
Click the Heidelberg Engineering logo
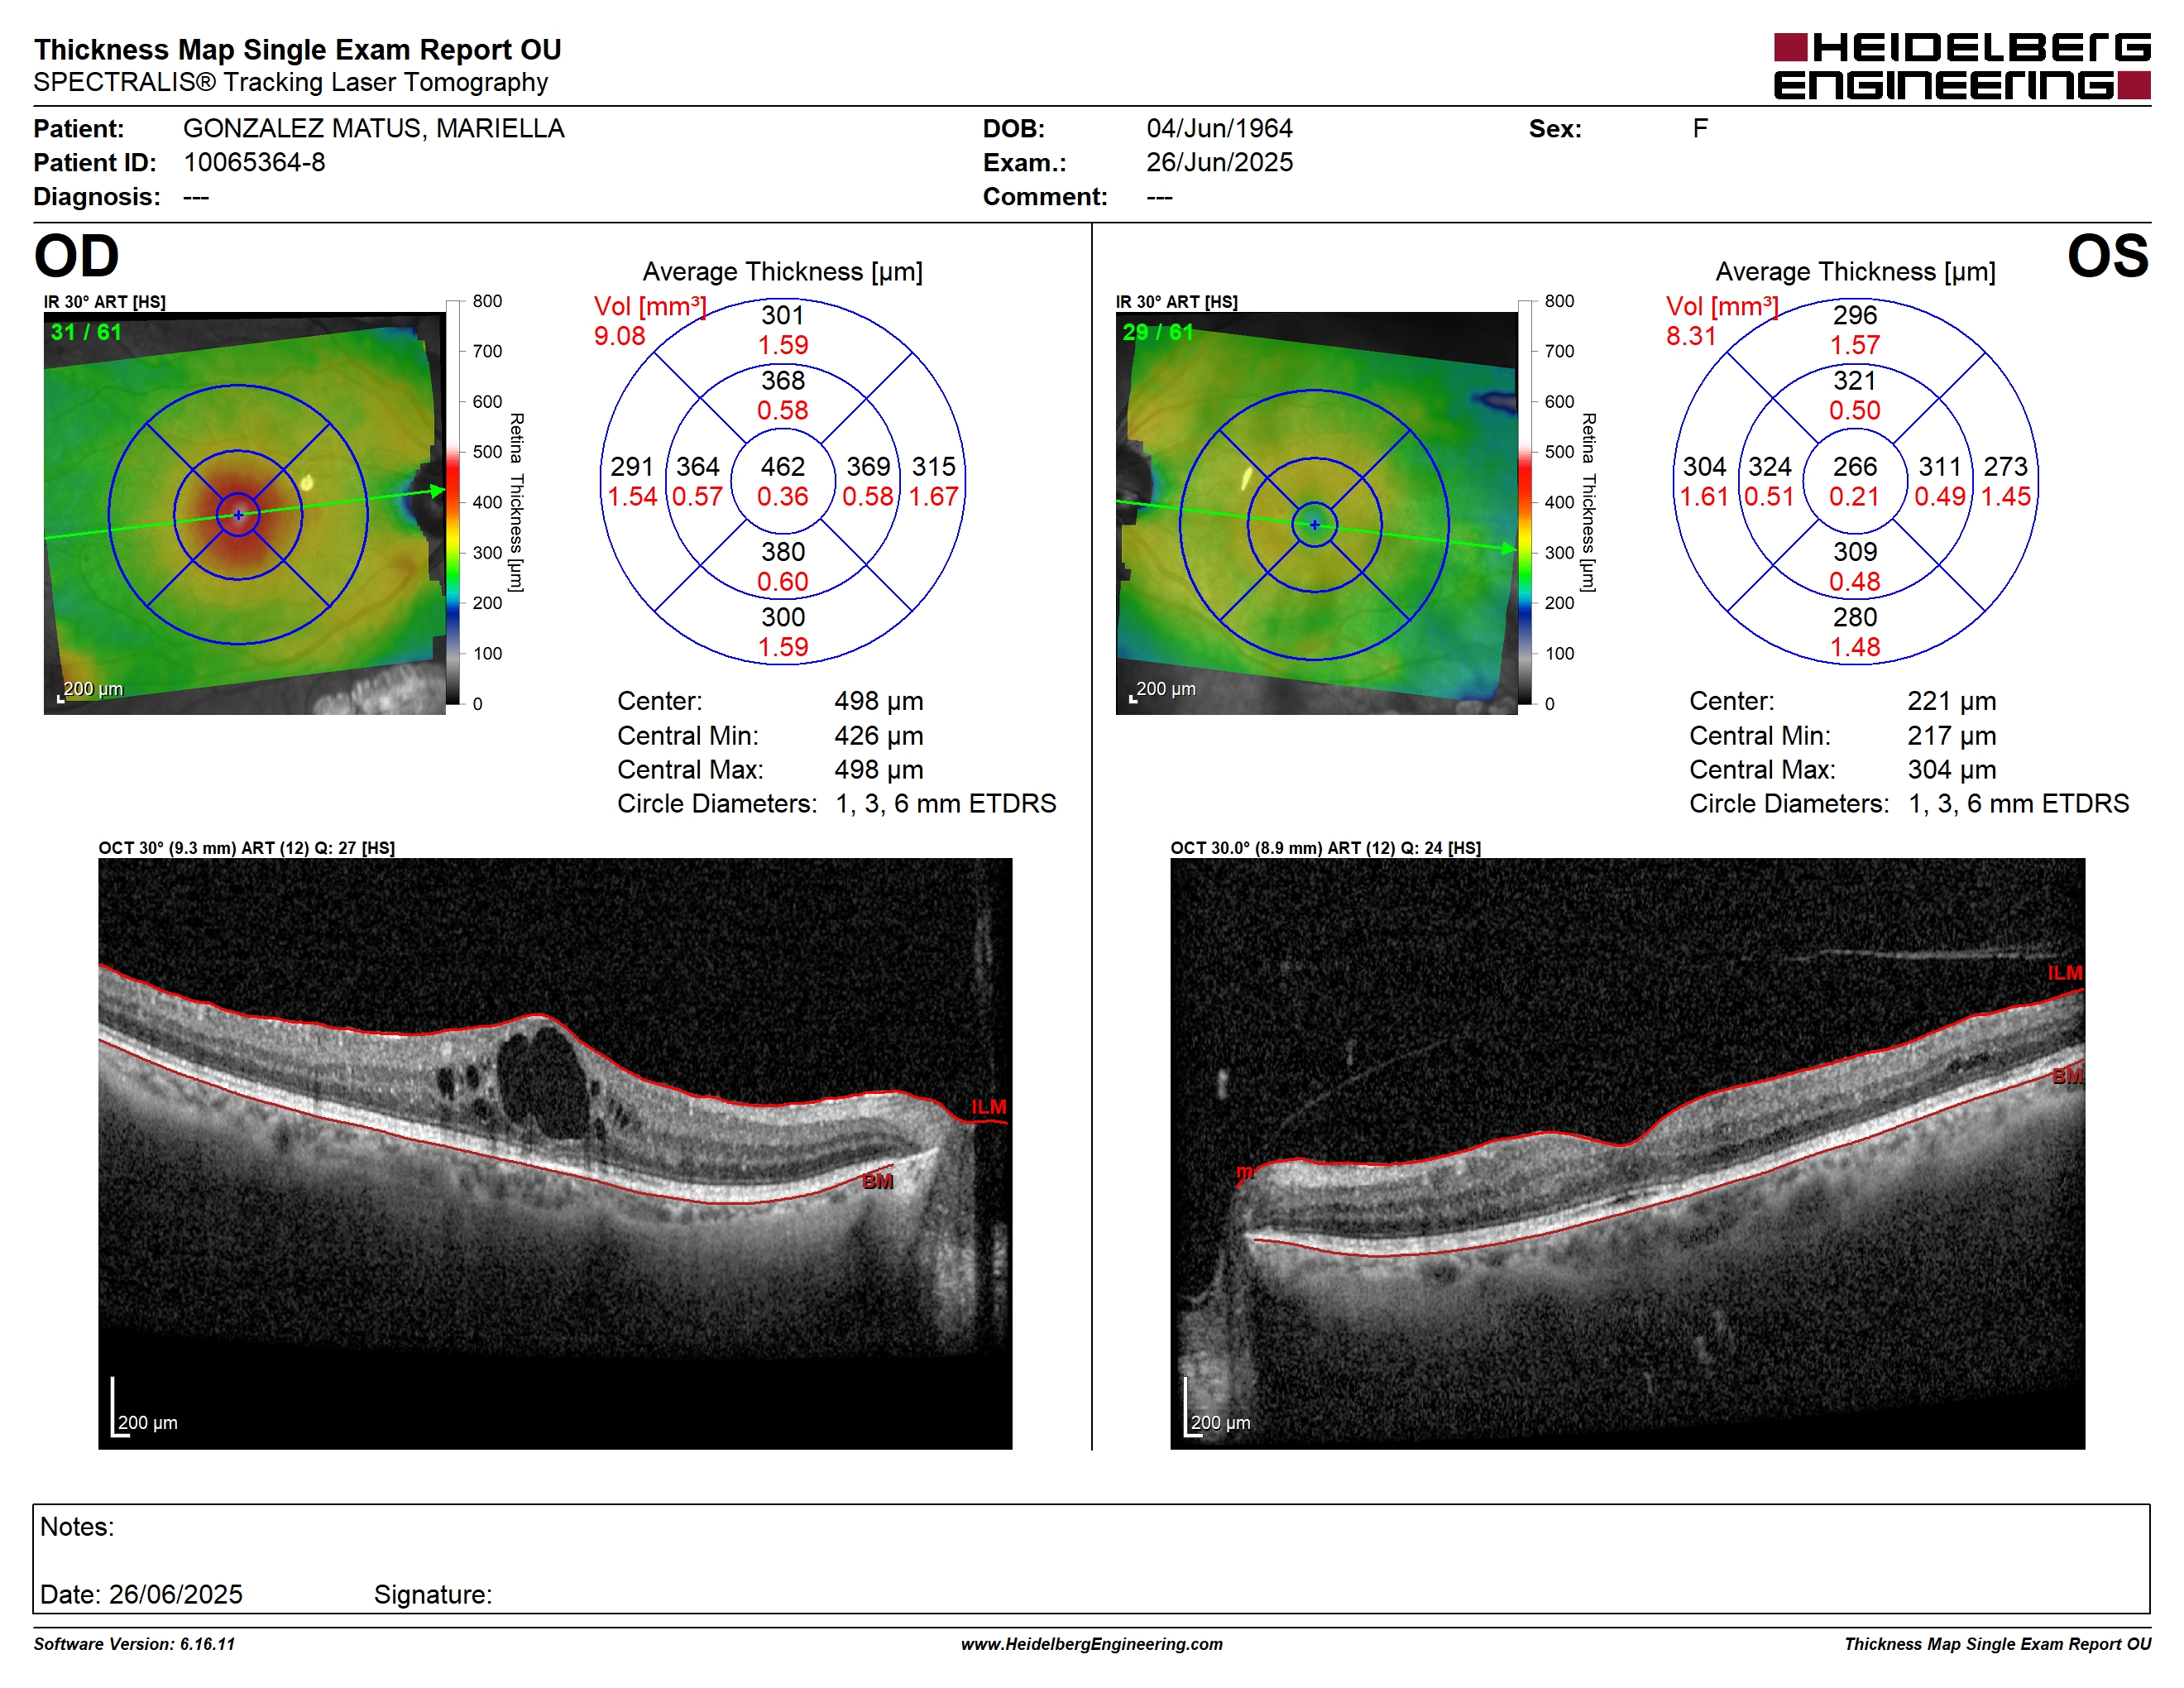[1961, 66]
